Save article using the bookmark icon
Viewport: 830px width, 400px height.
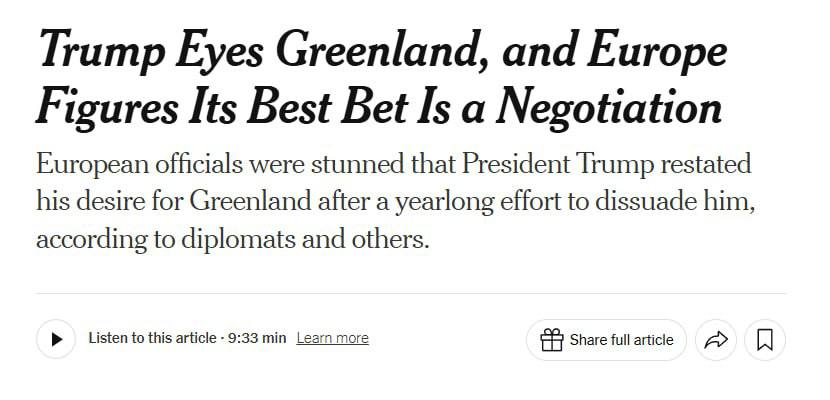[765, 340]
